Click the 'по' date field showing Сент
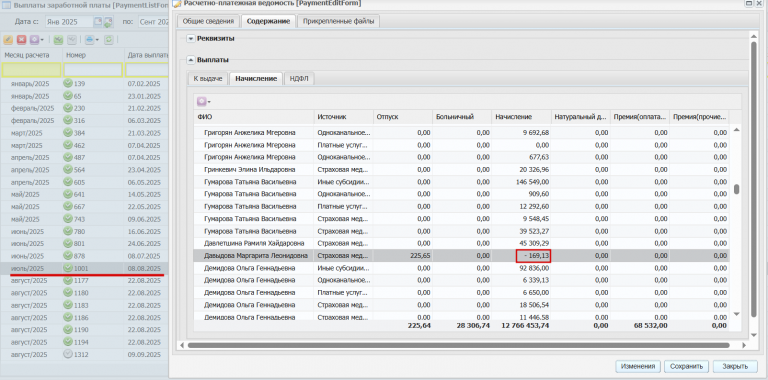The width and height of the screenshot is (768, 380). [x=153, y=22]
